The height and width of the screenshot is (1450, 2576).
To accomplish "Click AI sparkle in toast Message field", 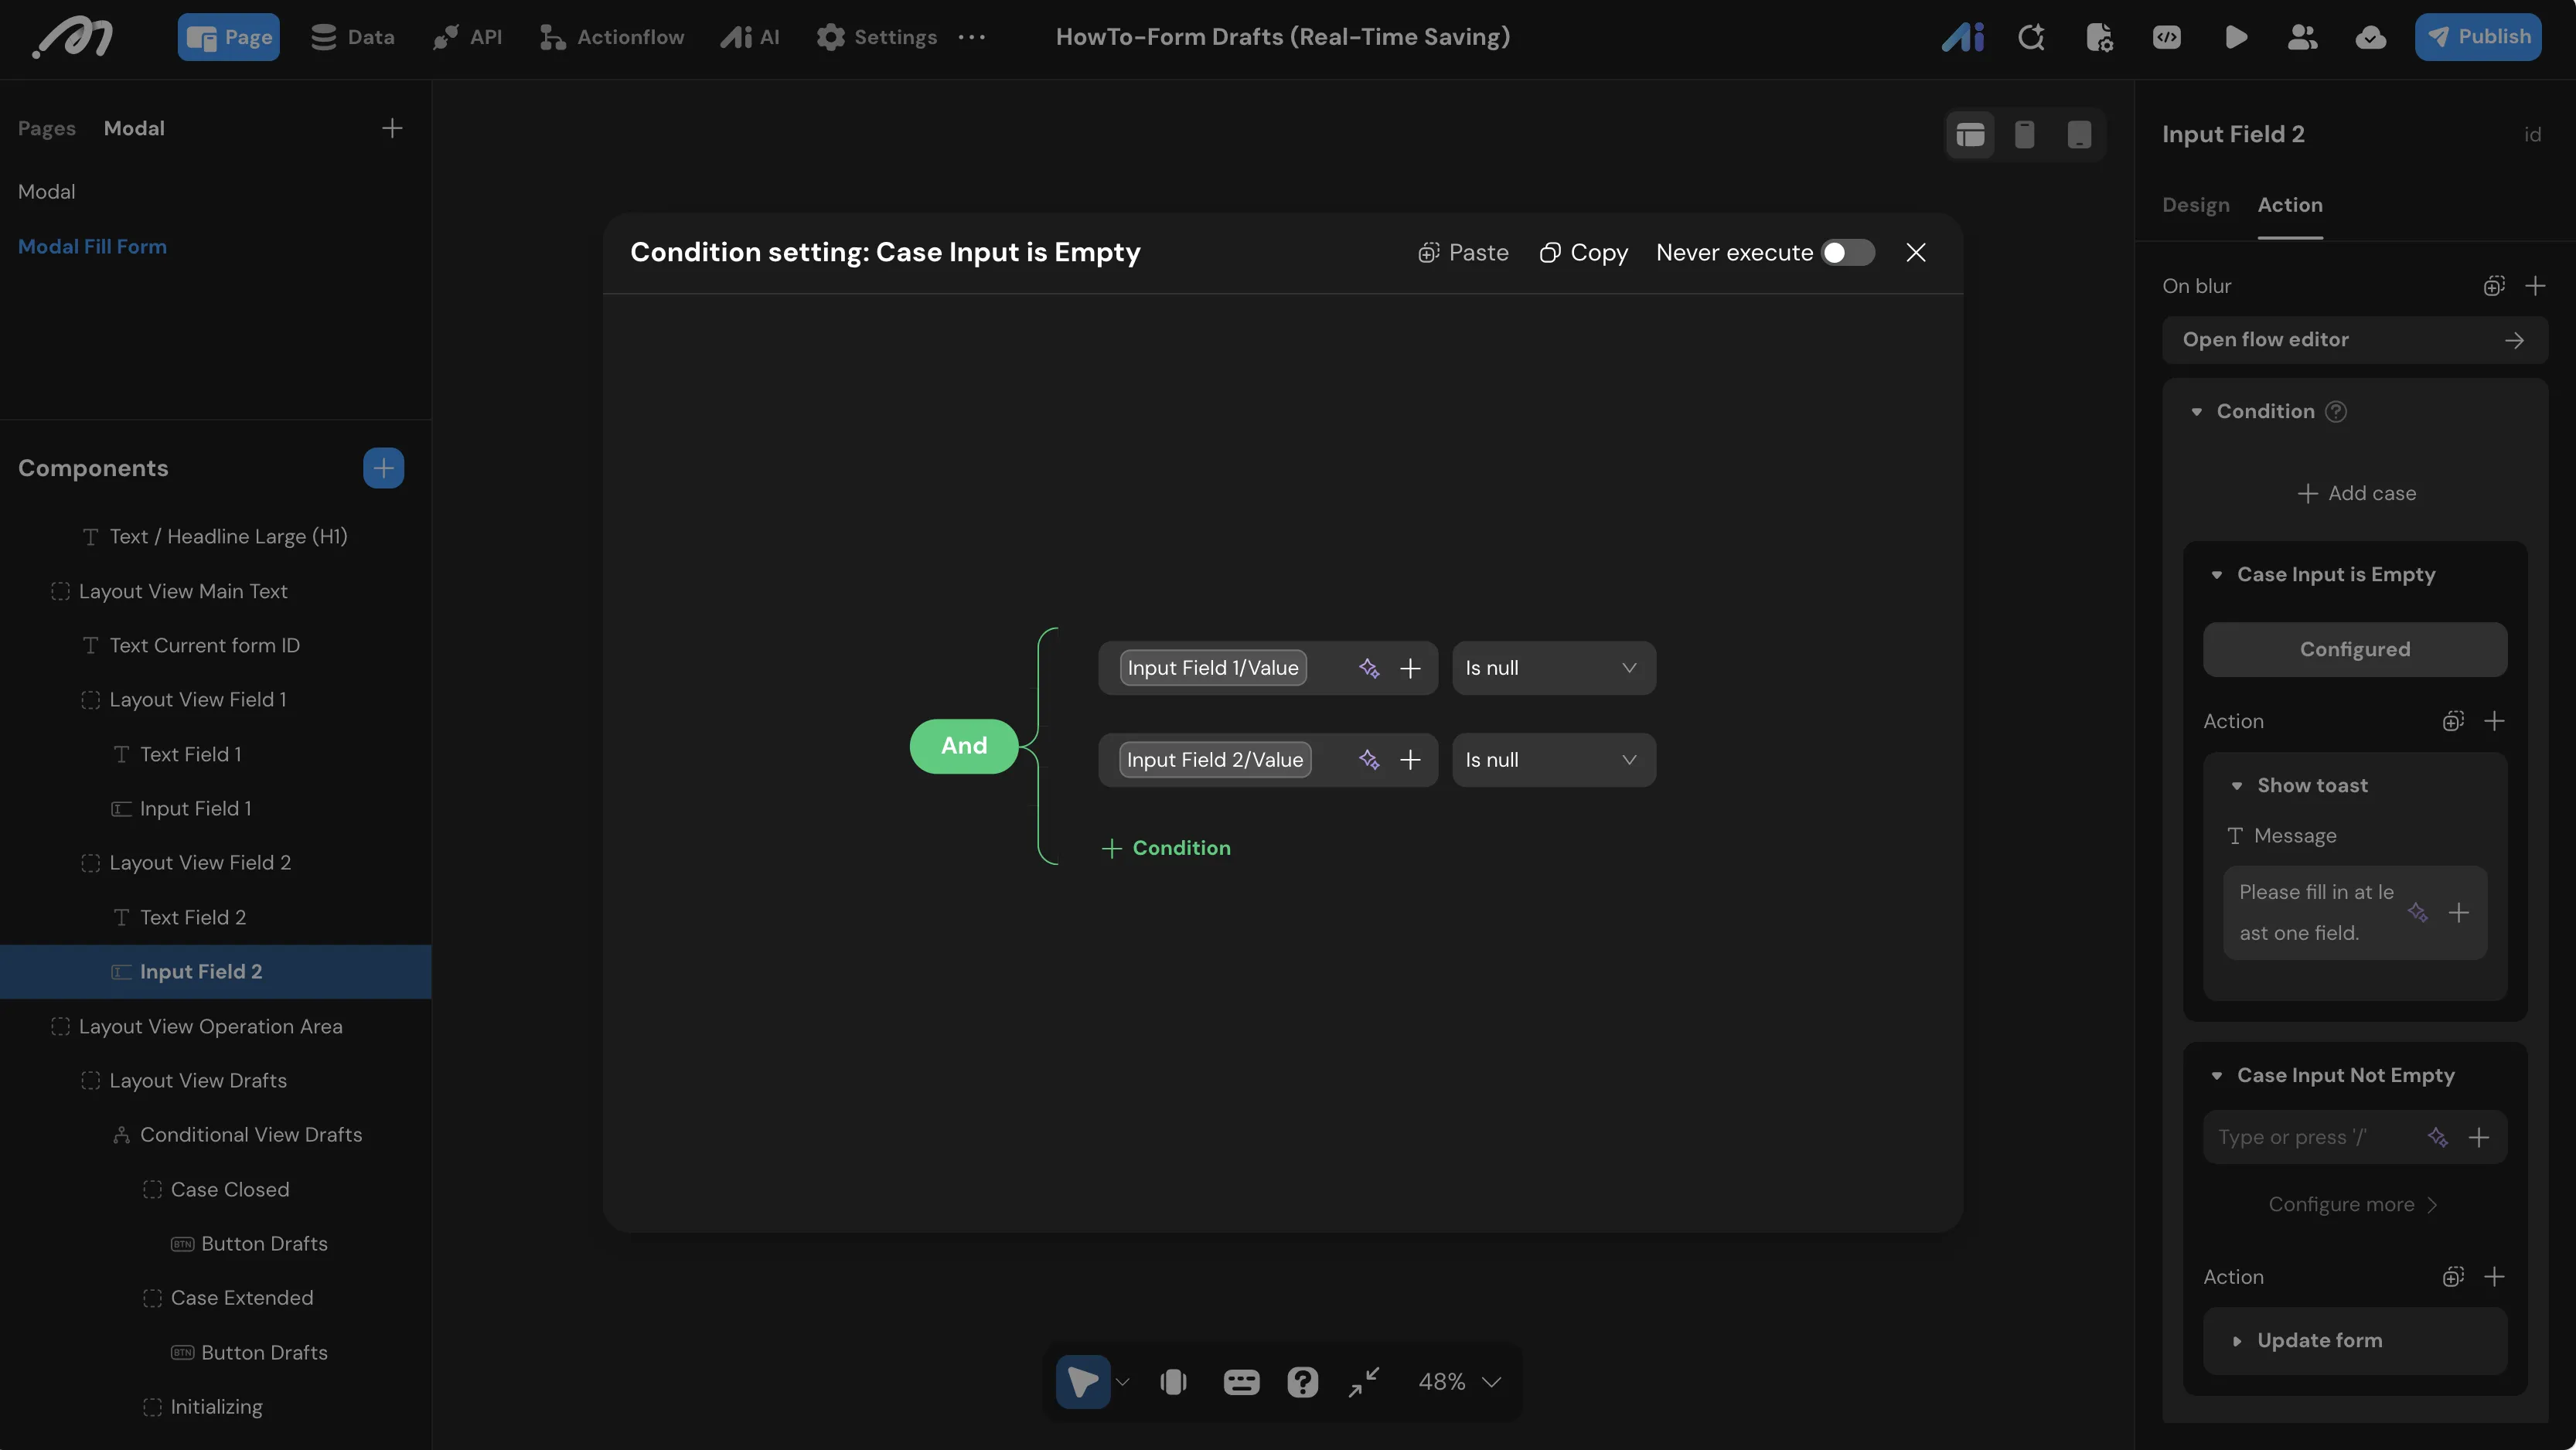I will 2417,912.
